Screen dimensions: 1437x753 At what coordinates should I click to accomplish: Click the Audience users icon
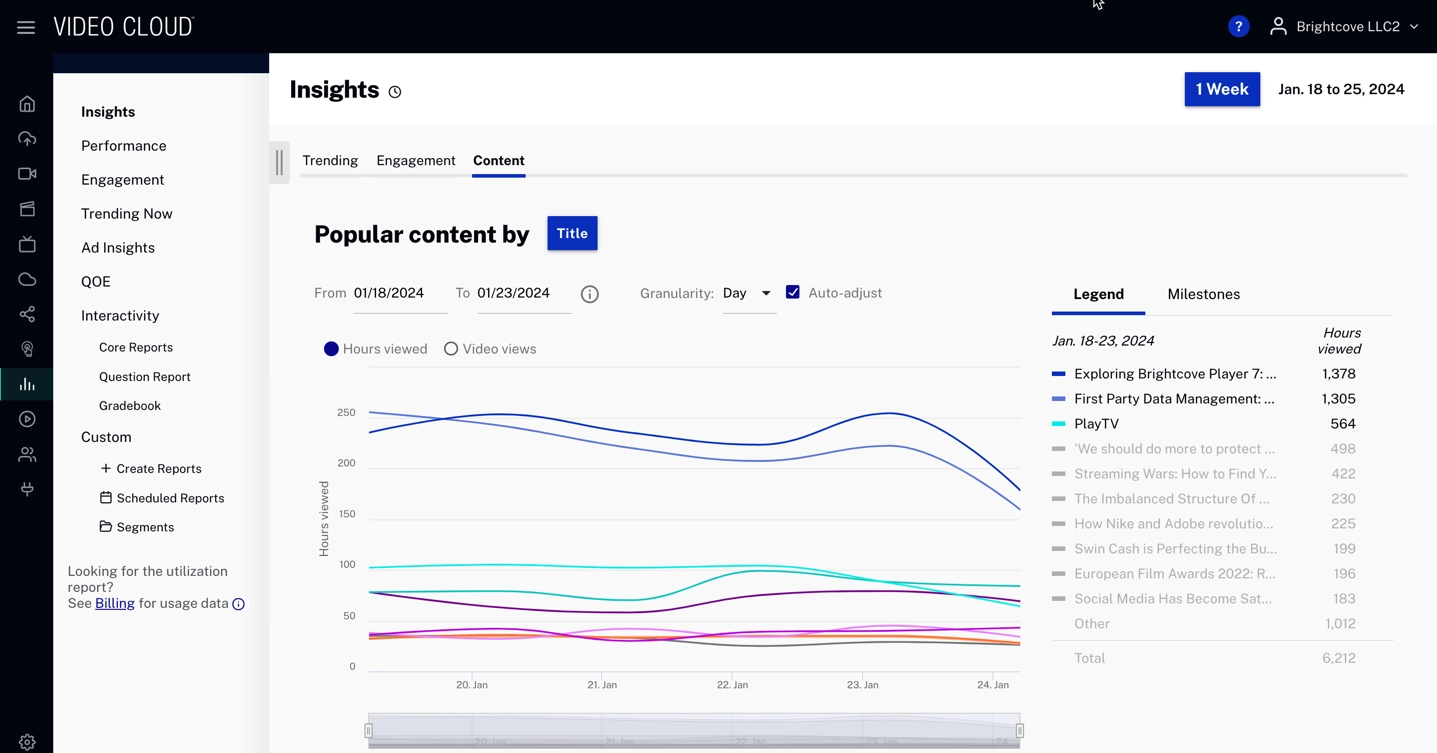(26, 454)
